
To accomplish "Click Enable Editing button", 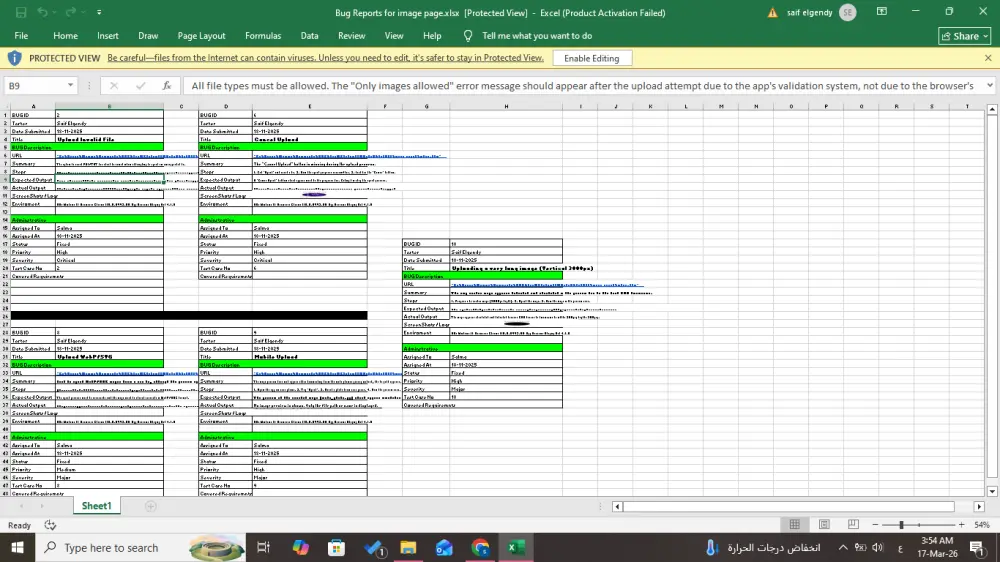I will (592, 58).
